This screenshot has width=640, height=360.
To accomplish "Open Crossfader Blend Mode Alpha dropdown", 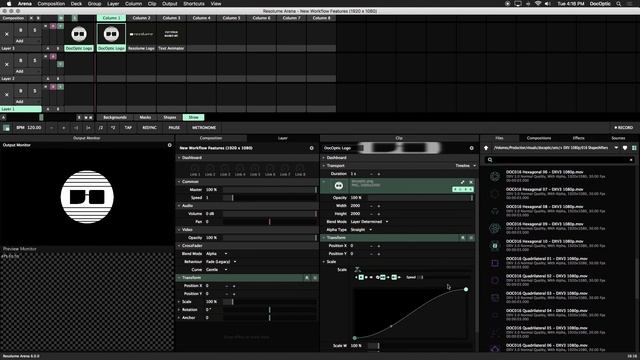I will pyautogui.click(x=216, y=253).
